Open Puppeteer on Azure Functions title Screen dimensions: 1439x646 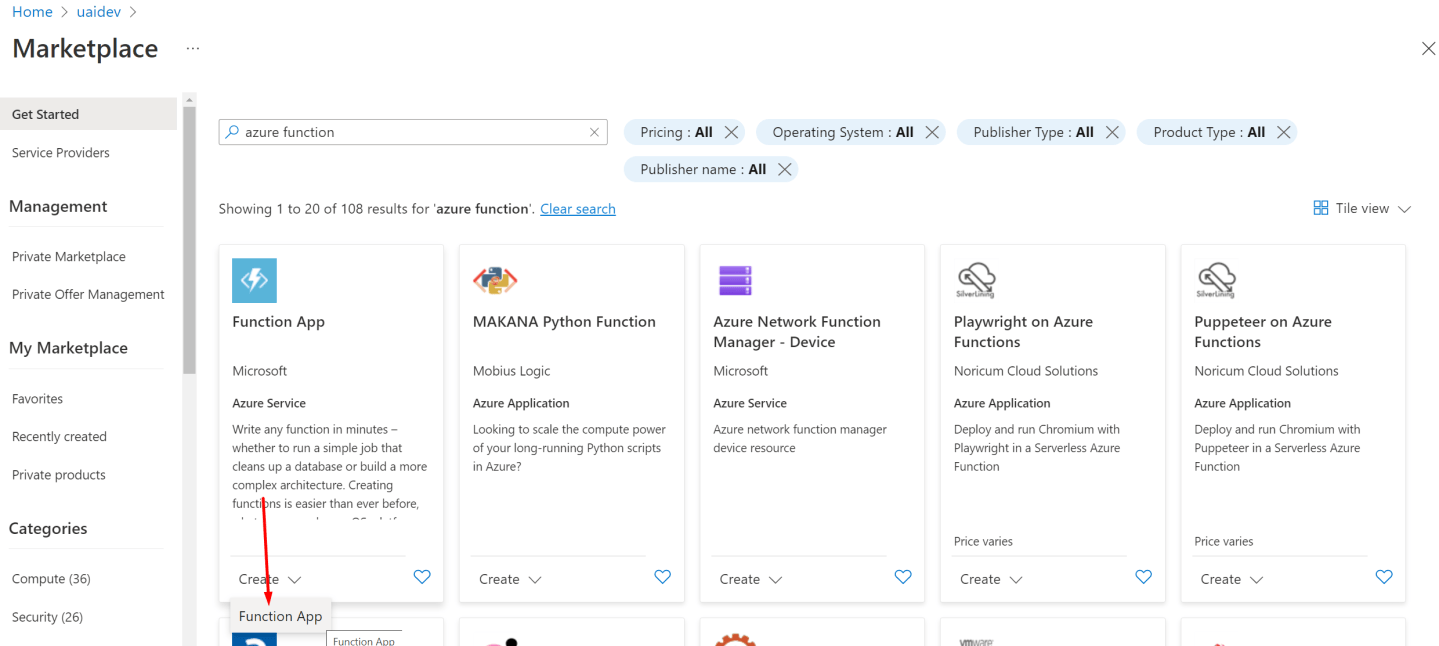(1263, 332)
